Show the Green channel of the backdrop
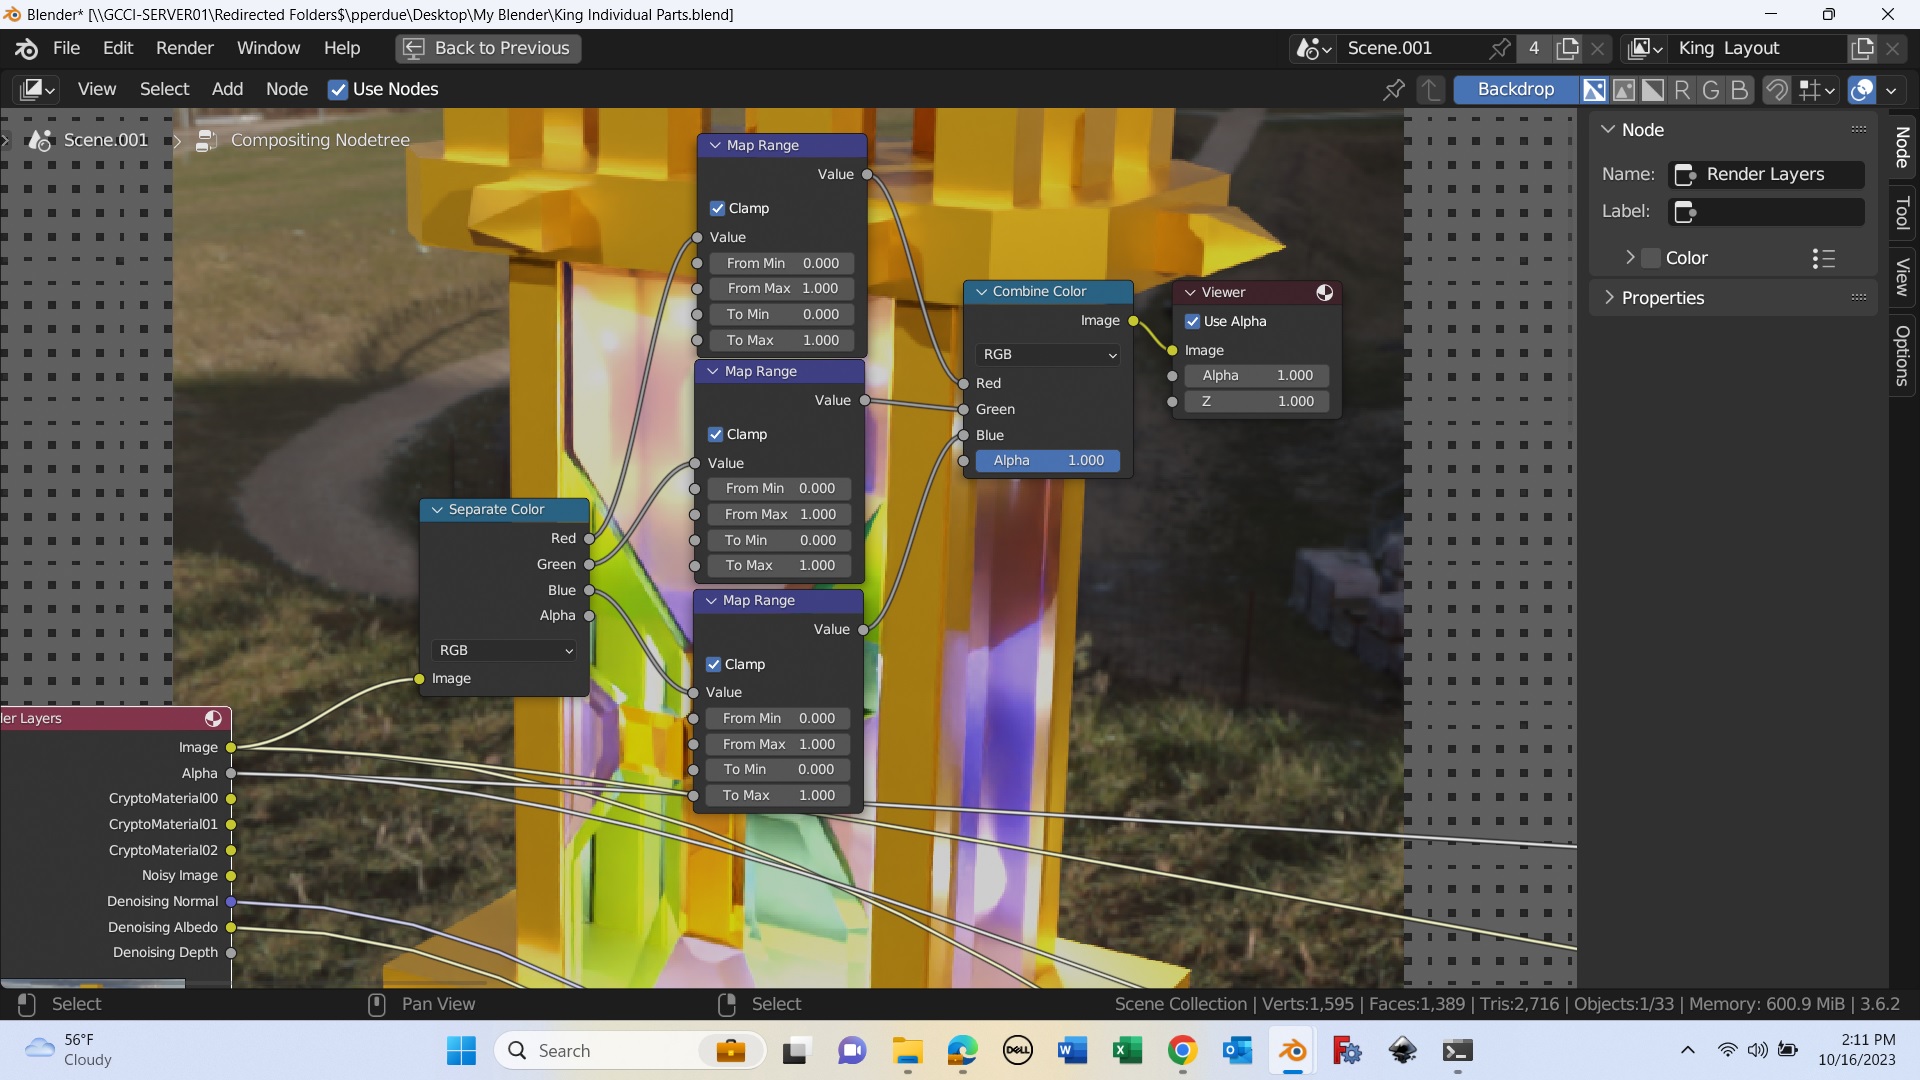 (1711, 90)
